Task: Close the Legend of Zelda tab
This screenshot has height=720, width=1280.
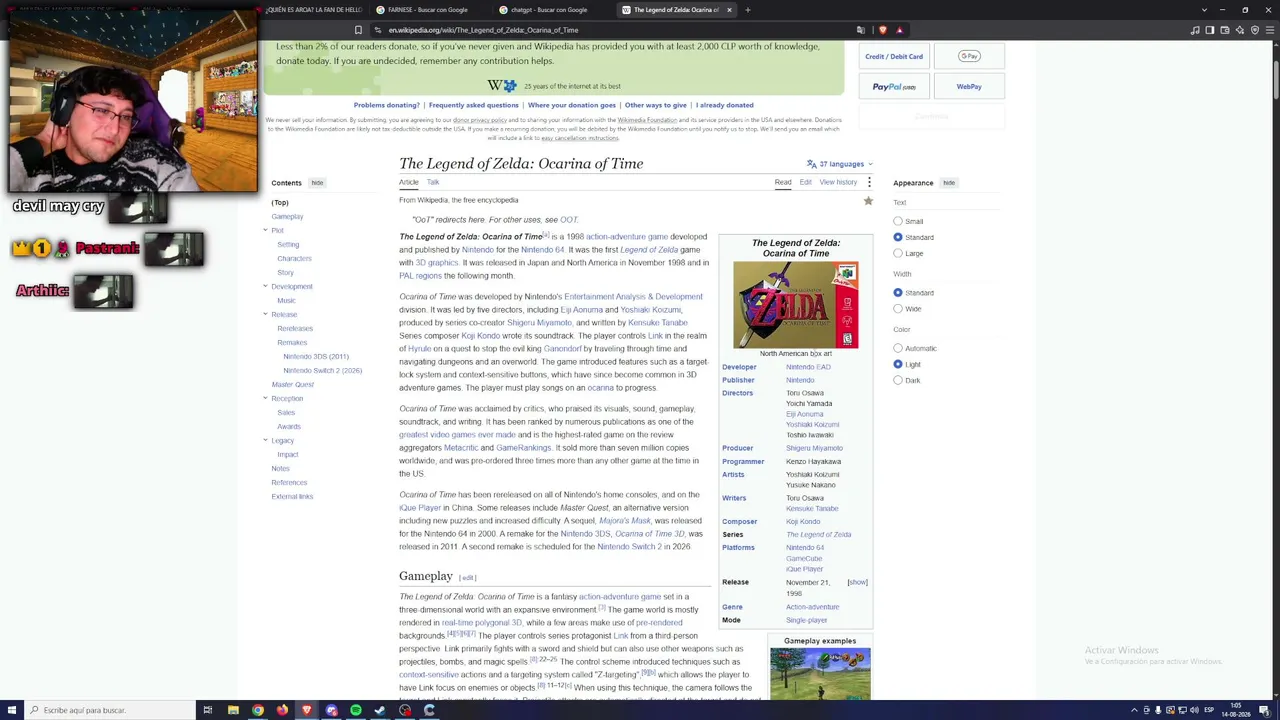Action: point(729,10)
